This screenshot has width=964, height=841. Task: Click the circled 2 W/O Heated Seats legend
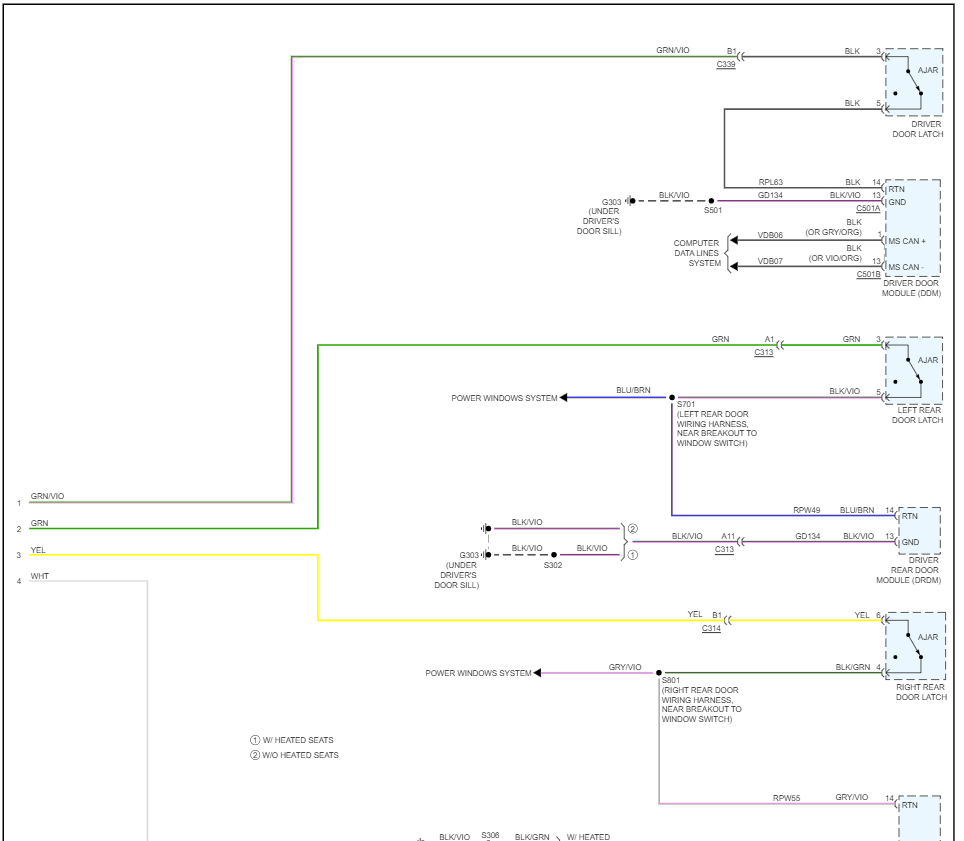pyautogui.click(x=294, y=755)
